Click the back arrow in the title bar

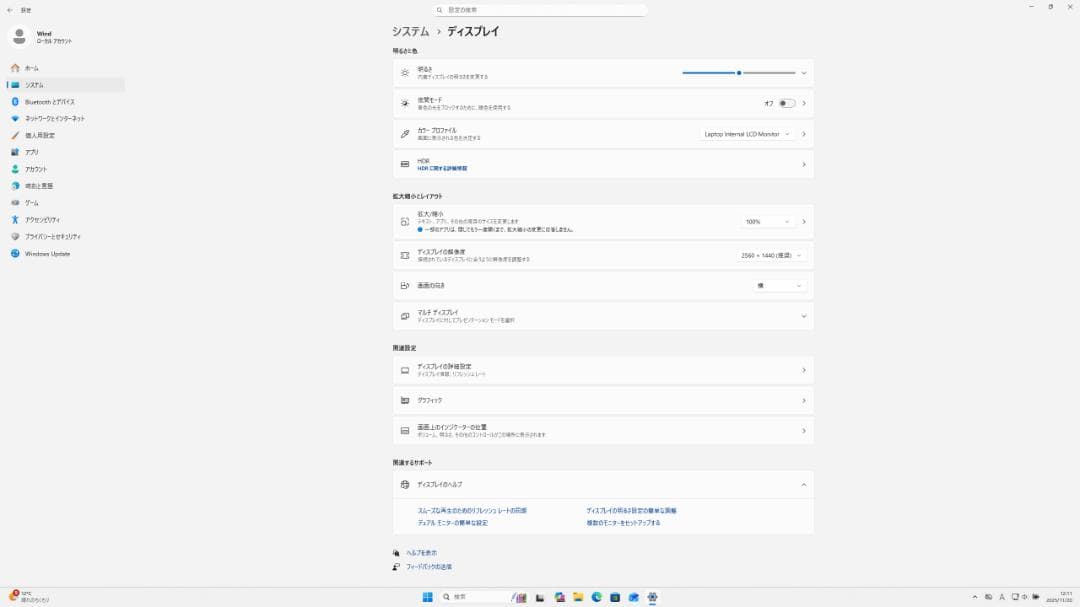(x=9, y=9)
